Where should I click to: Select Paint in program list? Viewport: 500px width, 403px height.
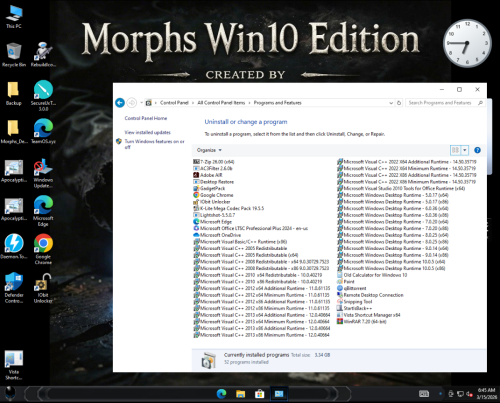346,282
